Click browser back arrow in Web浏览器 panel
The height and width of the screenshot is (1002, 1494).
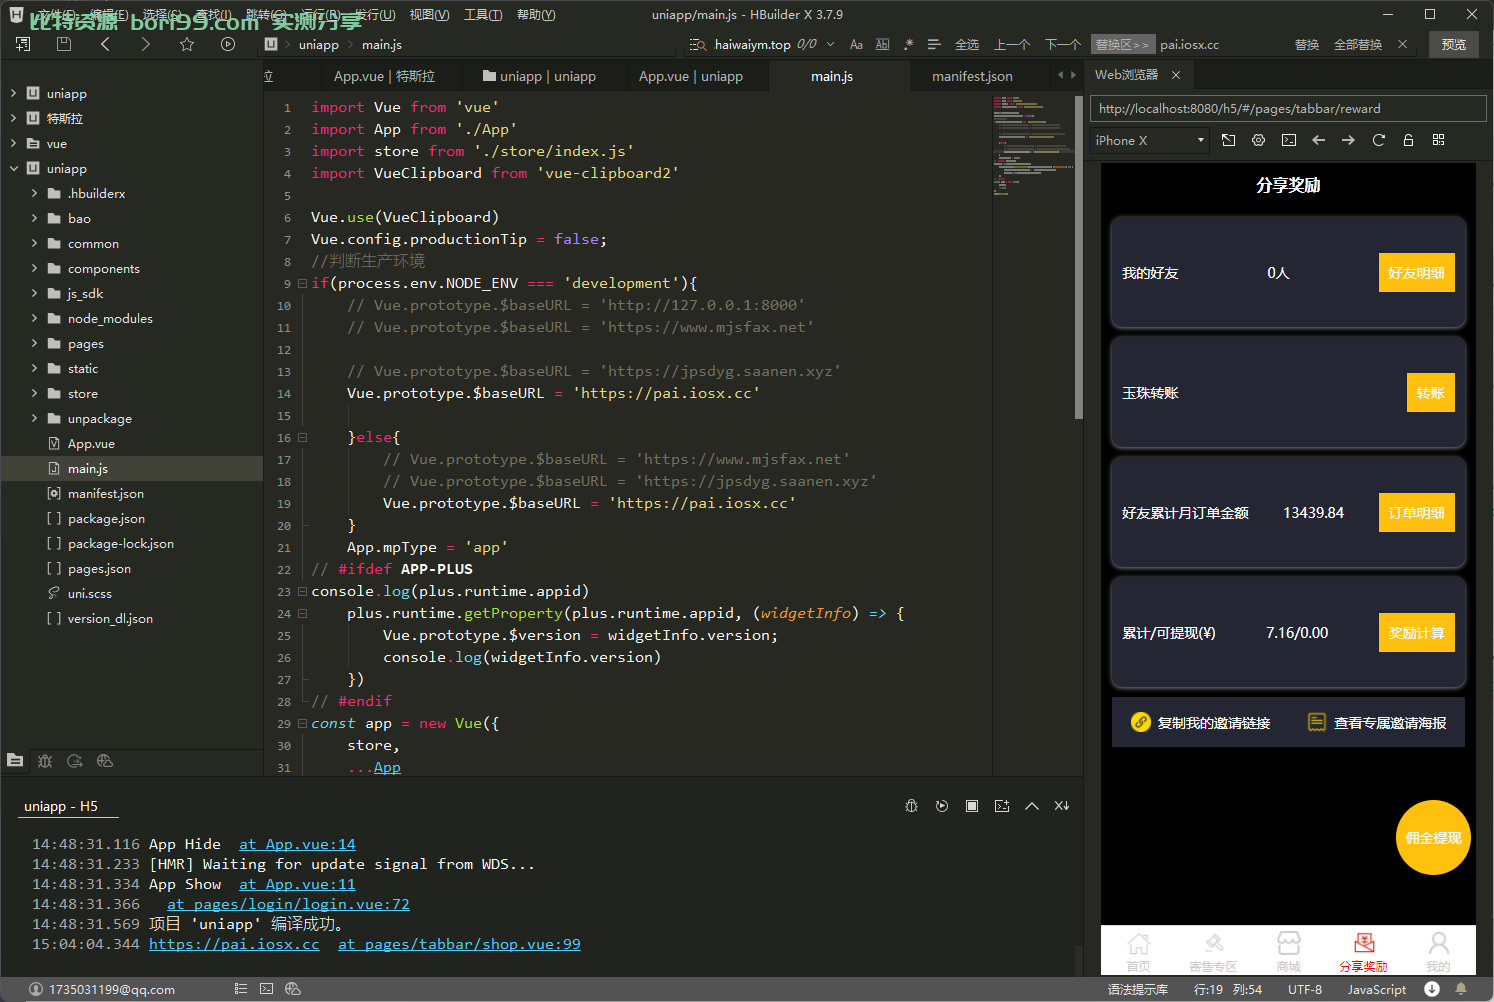[x=1319, y=140]
